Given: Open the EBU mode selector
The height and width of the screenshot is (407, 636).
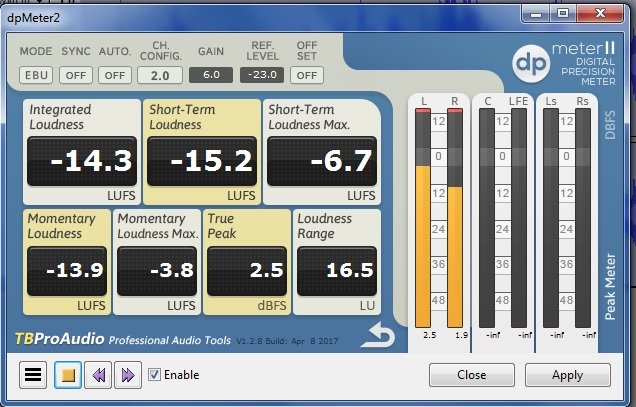Looking at the screenshot, I should click(x=36, y=75).
